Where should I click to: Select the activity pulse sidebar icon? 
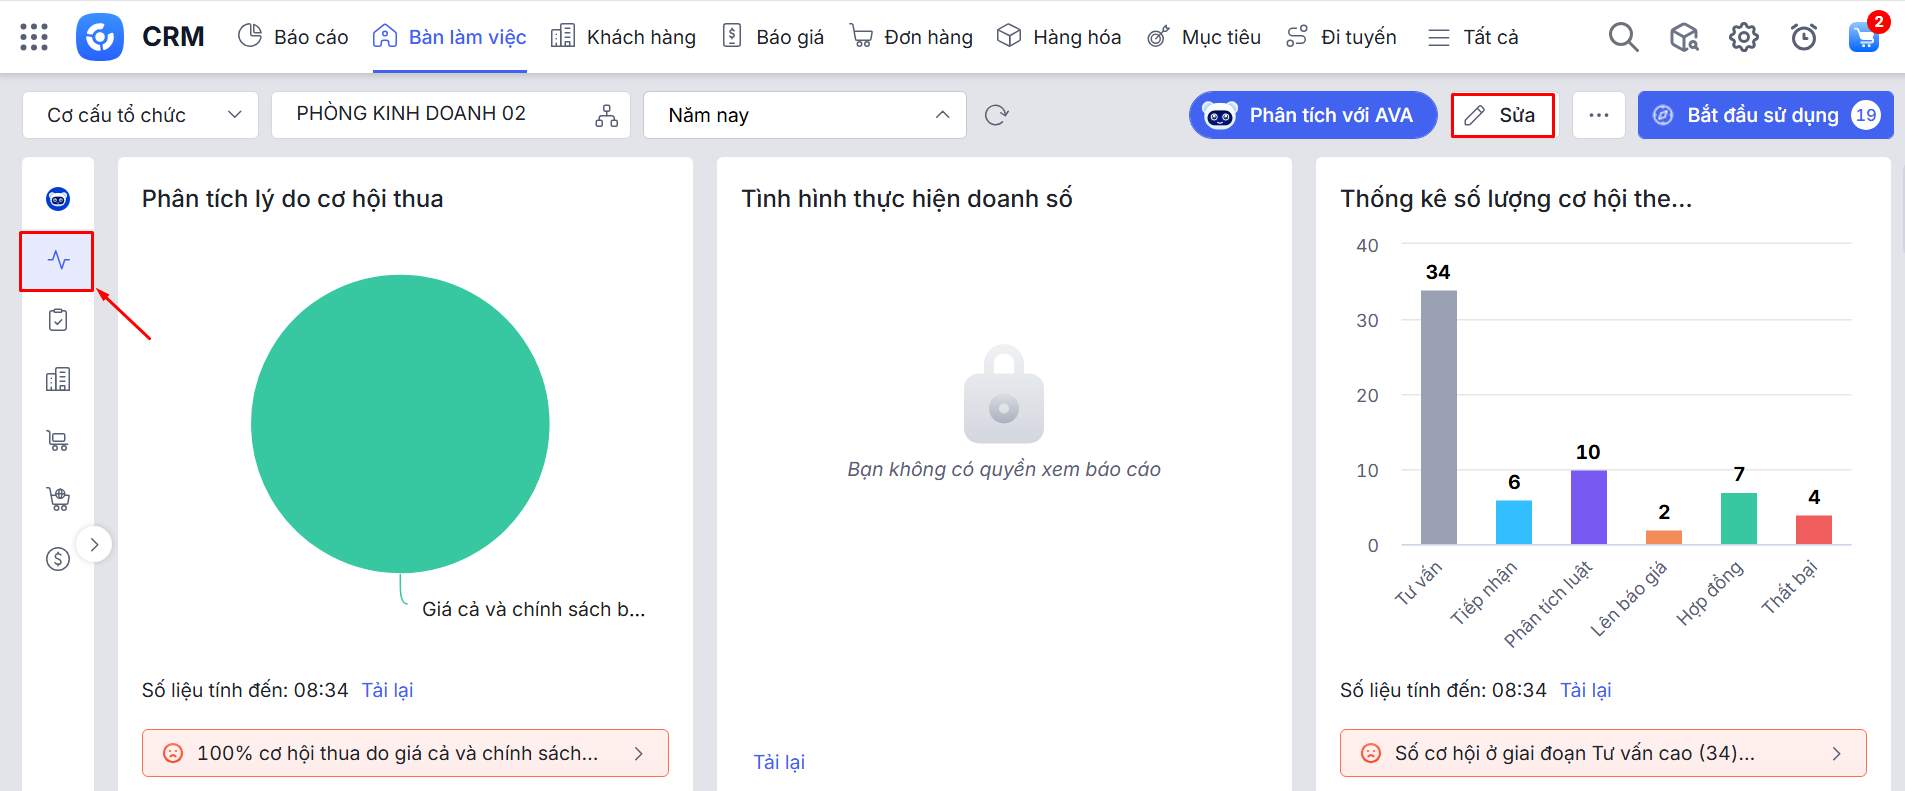tap(58, 260)
